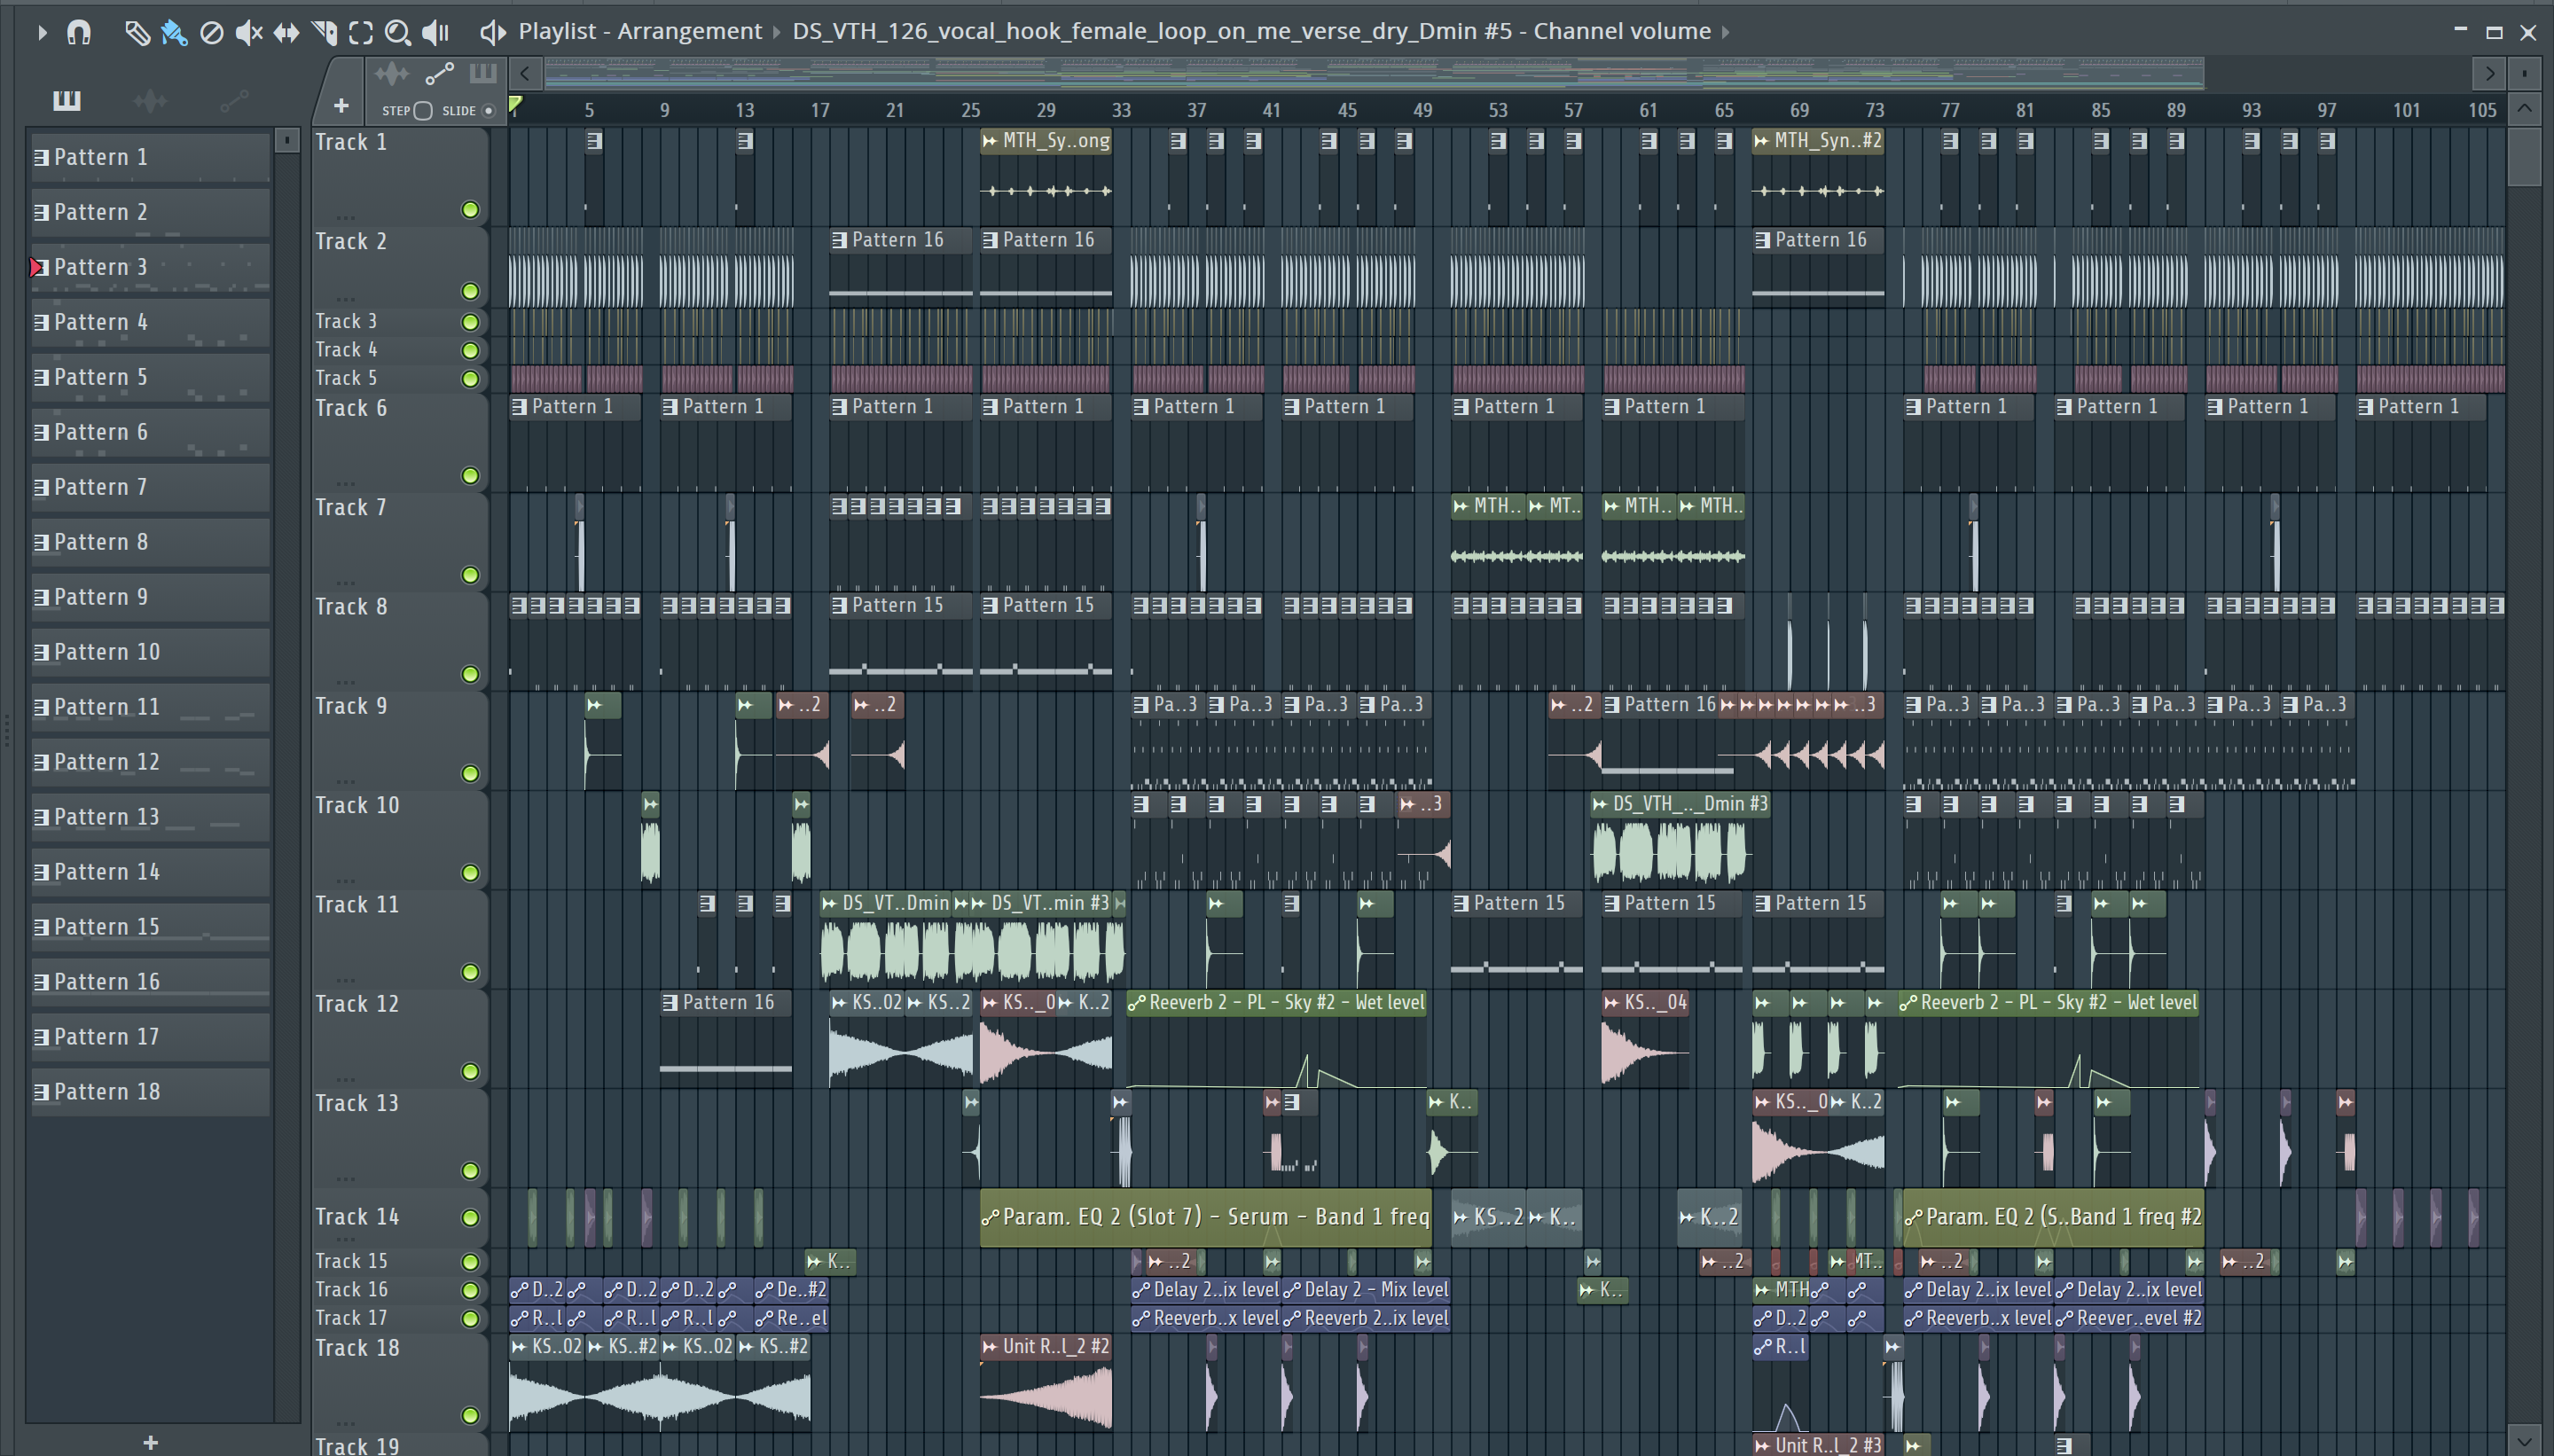Select Pattern 18 in the picker list
This screenshot has width=2554, height=1456.
point(150,1092)
